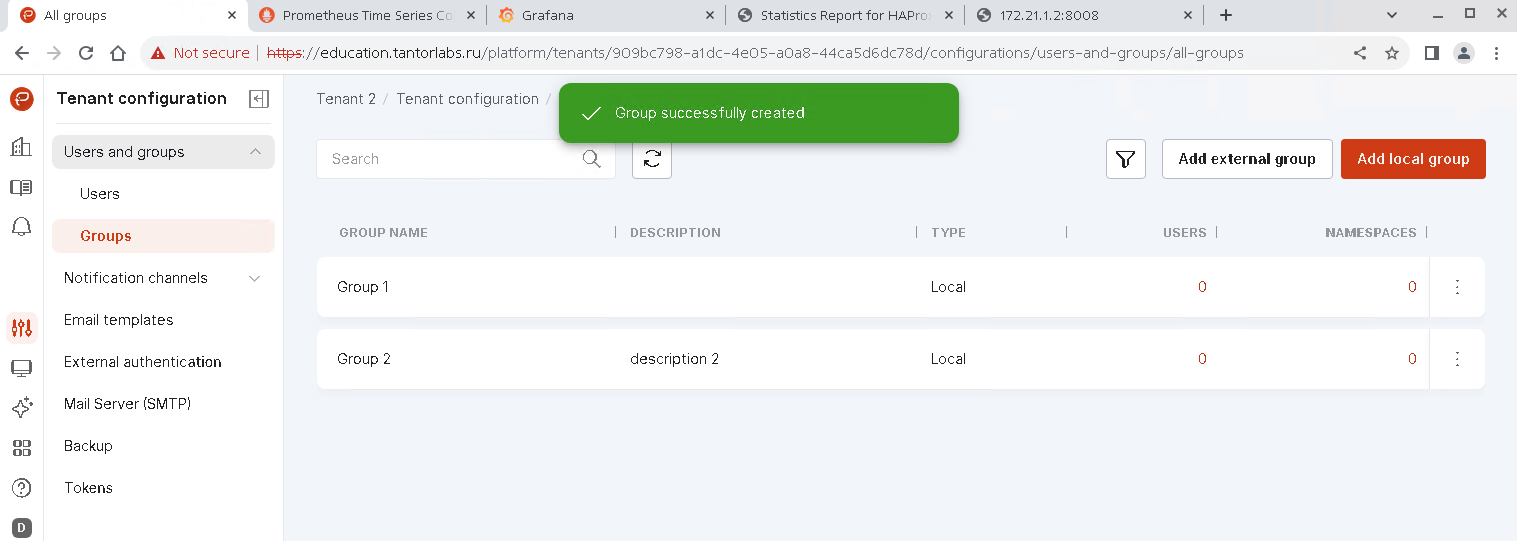This screenshot has height=541, width=1517.
Task: Open the help question mark icon
Action: 21,488
